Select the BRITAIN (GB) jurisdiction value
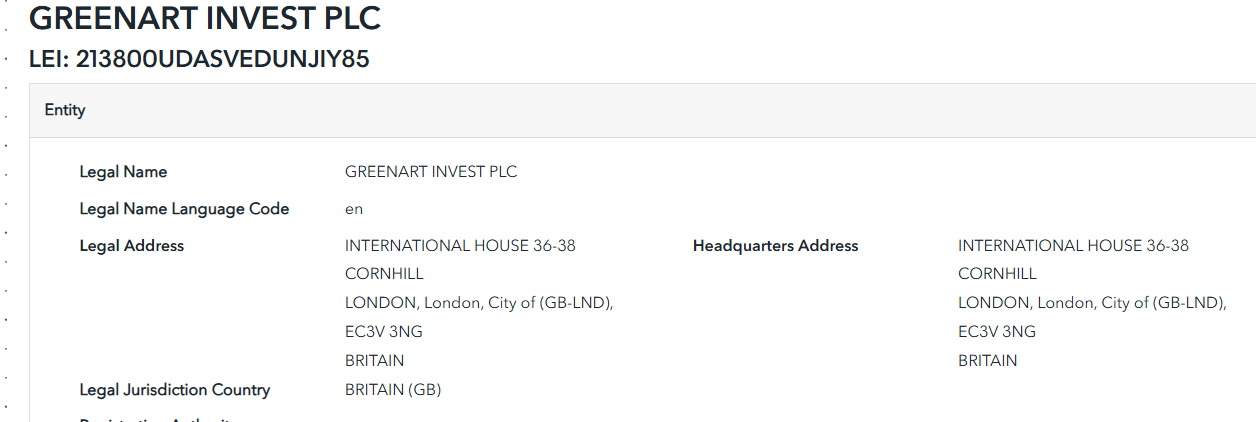1256x422 pixels. click(393, 390)
